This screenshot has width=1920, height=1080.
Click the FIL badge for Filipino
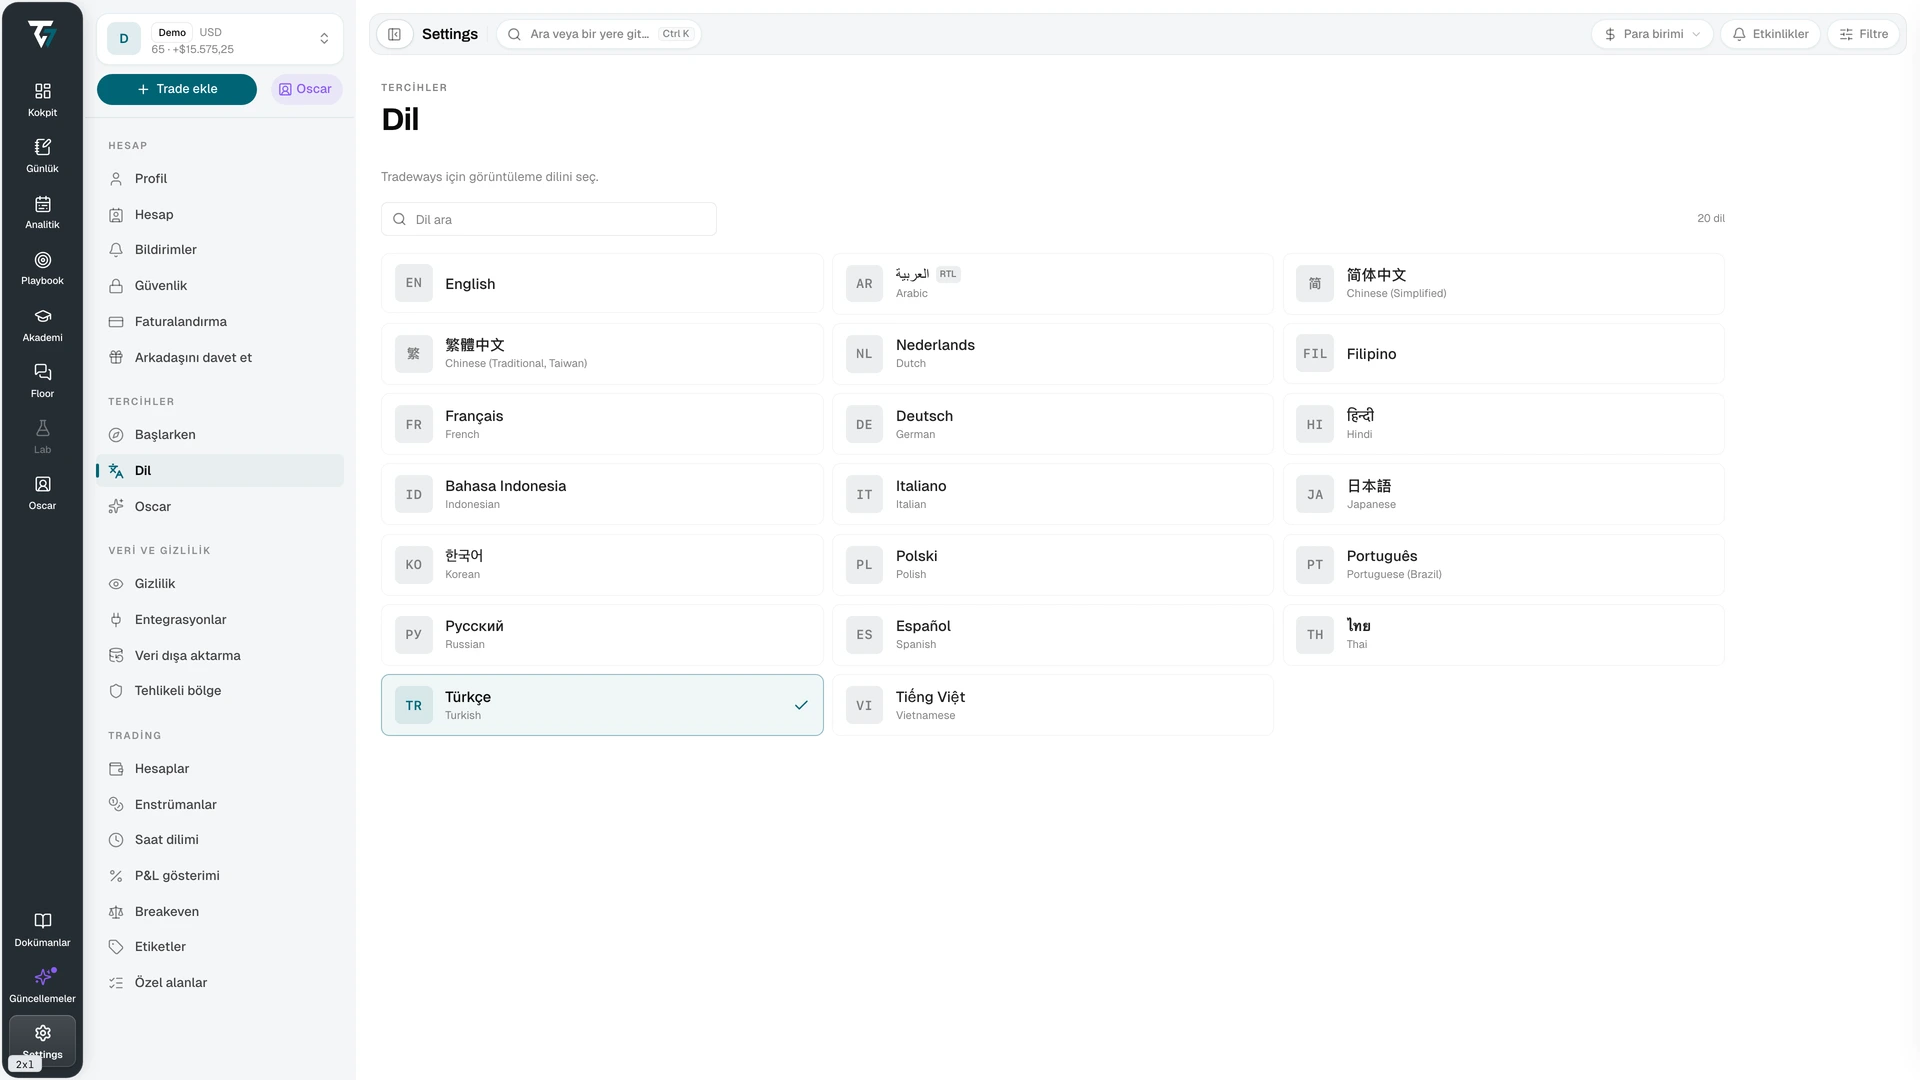[x=1315, y=354]
